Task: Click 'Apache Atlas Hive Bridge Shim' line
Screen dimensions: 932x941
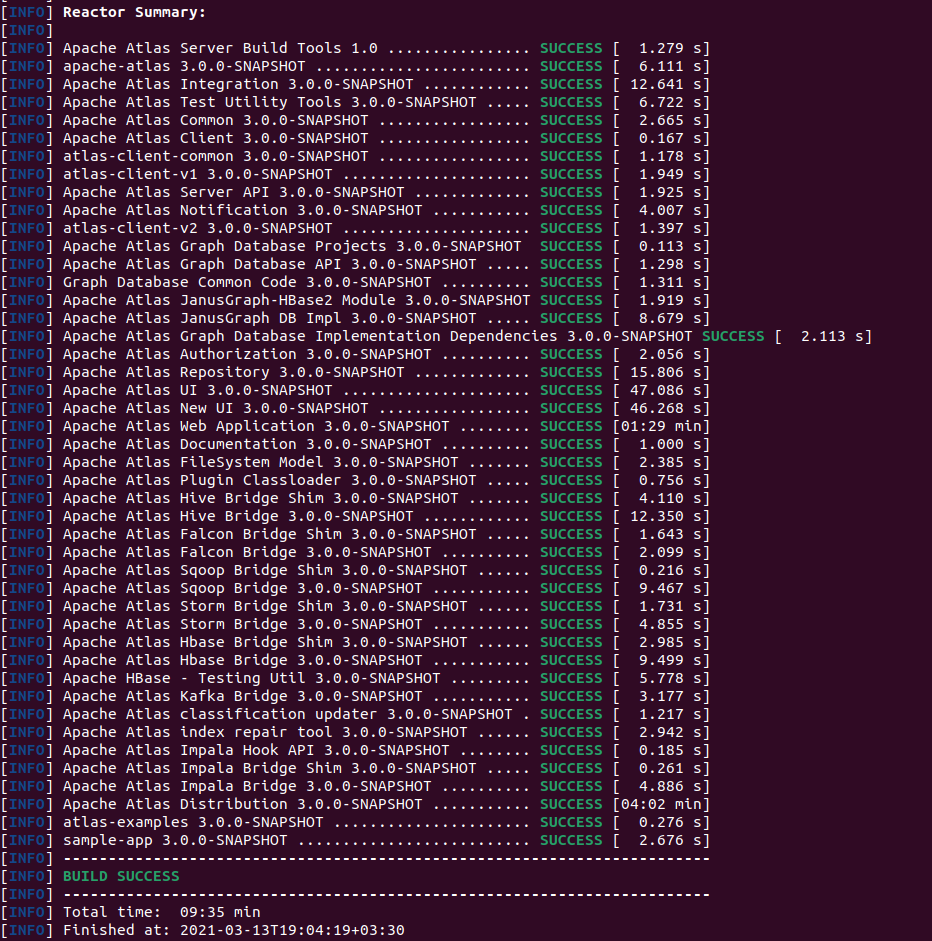Action: [260, 498]
